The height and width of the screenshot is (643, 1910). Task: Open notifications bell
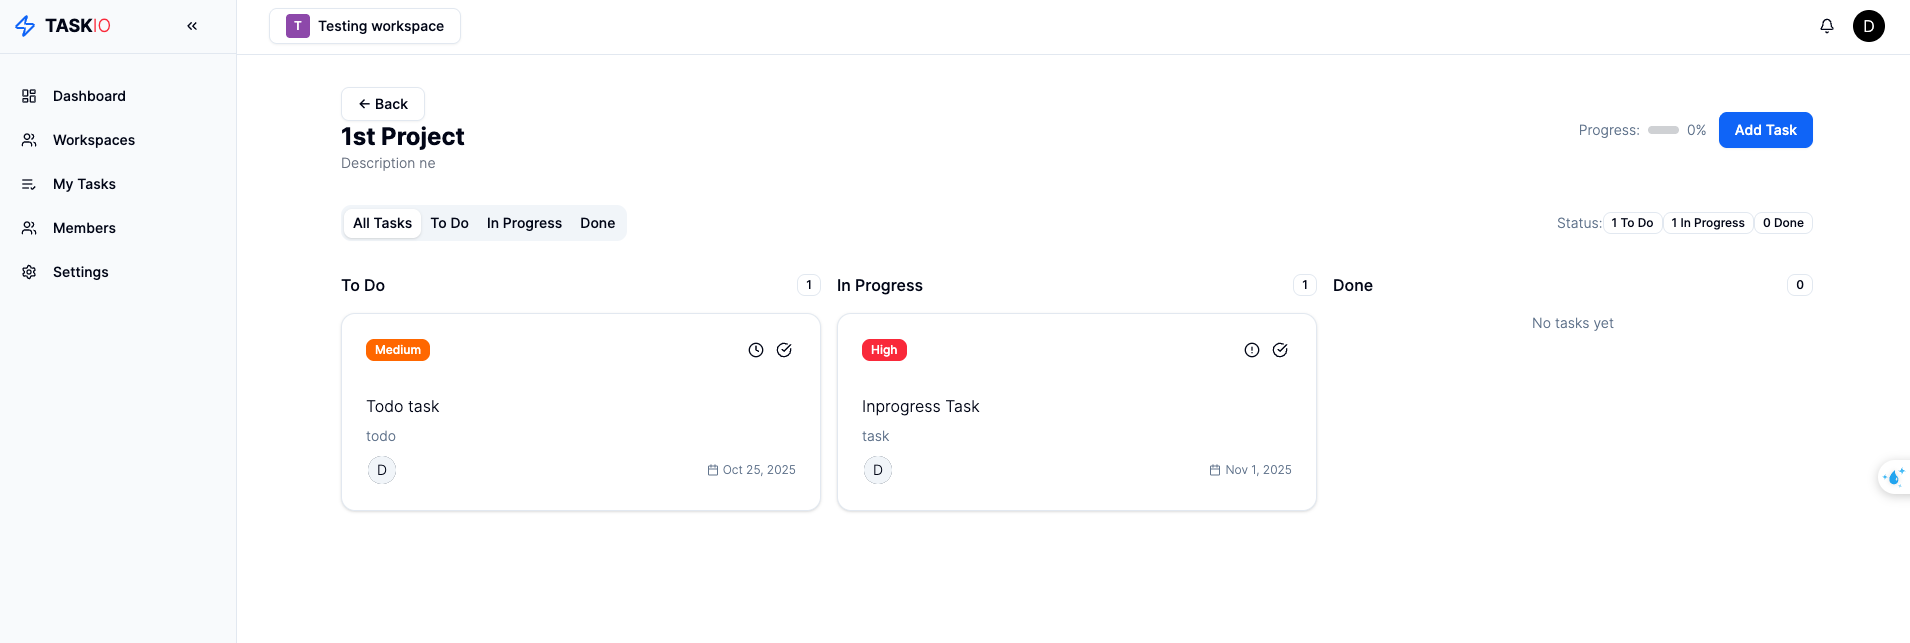[x=1827, y=26]
